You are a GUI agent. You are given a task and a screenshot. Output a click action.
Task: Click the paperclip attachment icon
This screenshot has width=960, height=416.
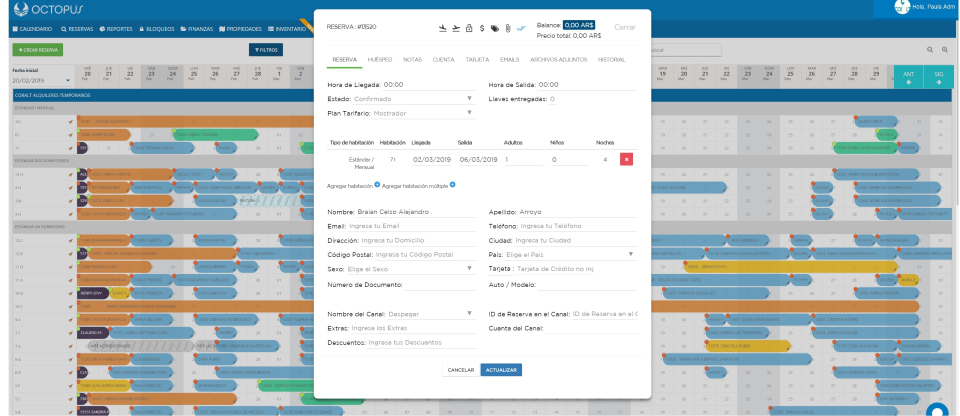tap(507, 27)
